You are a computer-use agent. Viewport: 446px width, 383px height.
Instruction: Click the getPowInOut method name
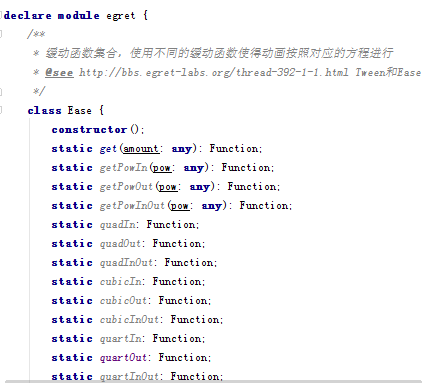[x=132, y=205]
